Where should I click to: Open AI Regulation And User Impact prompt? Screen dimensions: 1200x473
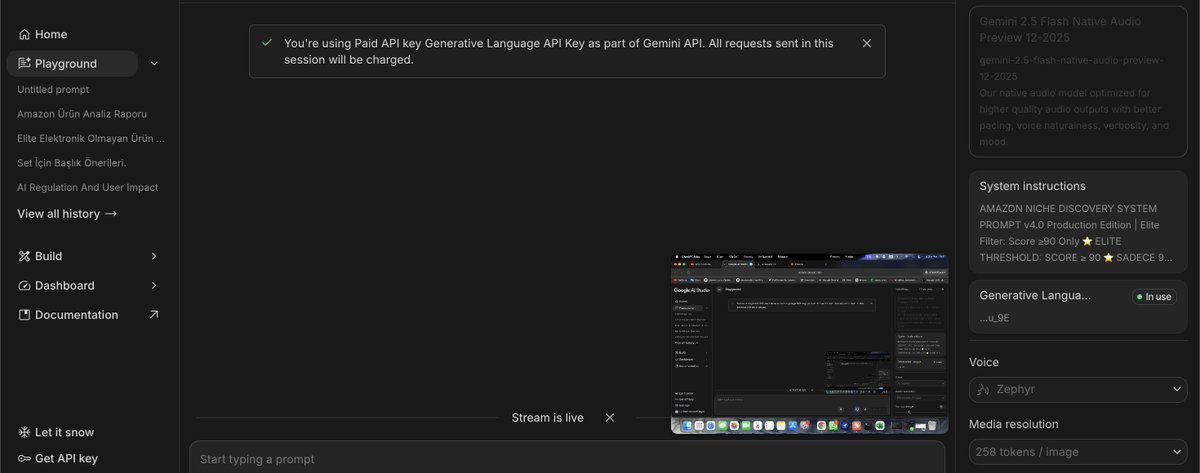click(x=87, y=187)
